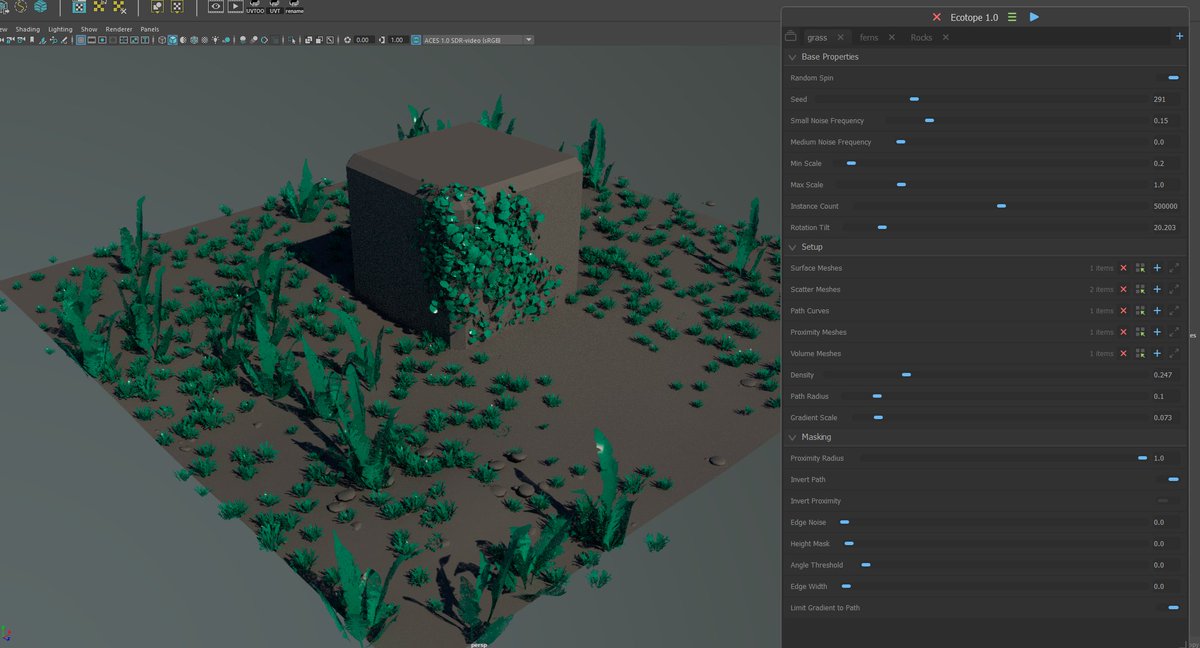1200x648 pixels.
Task: Run Ecotope with the blue play icon
Action: [1034, 17]
